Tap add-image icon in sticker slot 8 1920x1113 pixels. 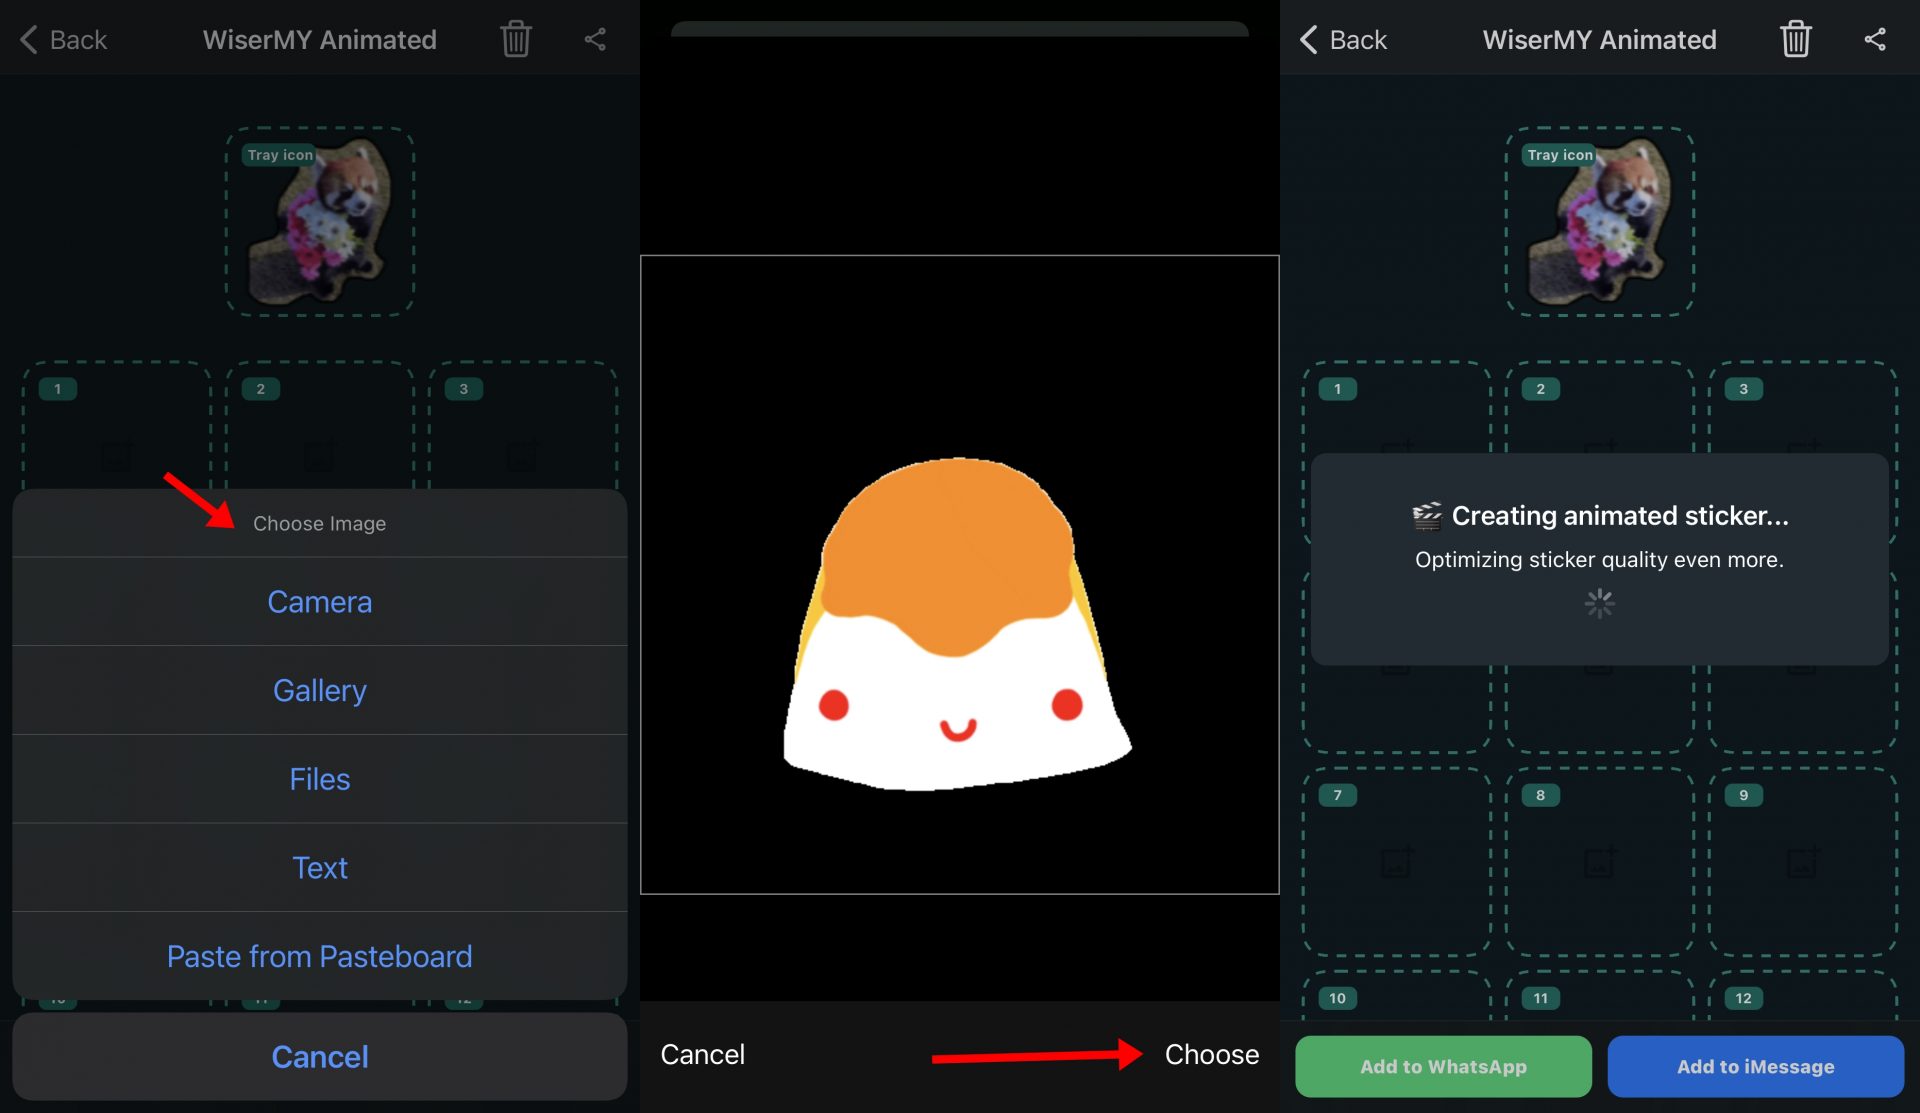click(x=1599, y=862)
